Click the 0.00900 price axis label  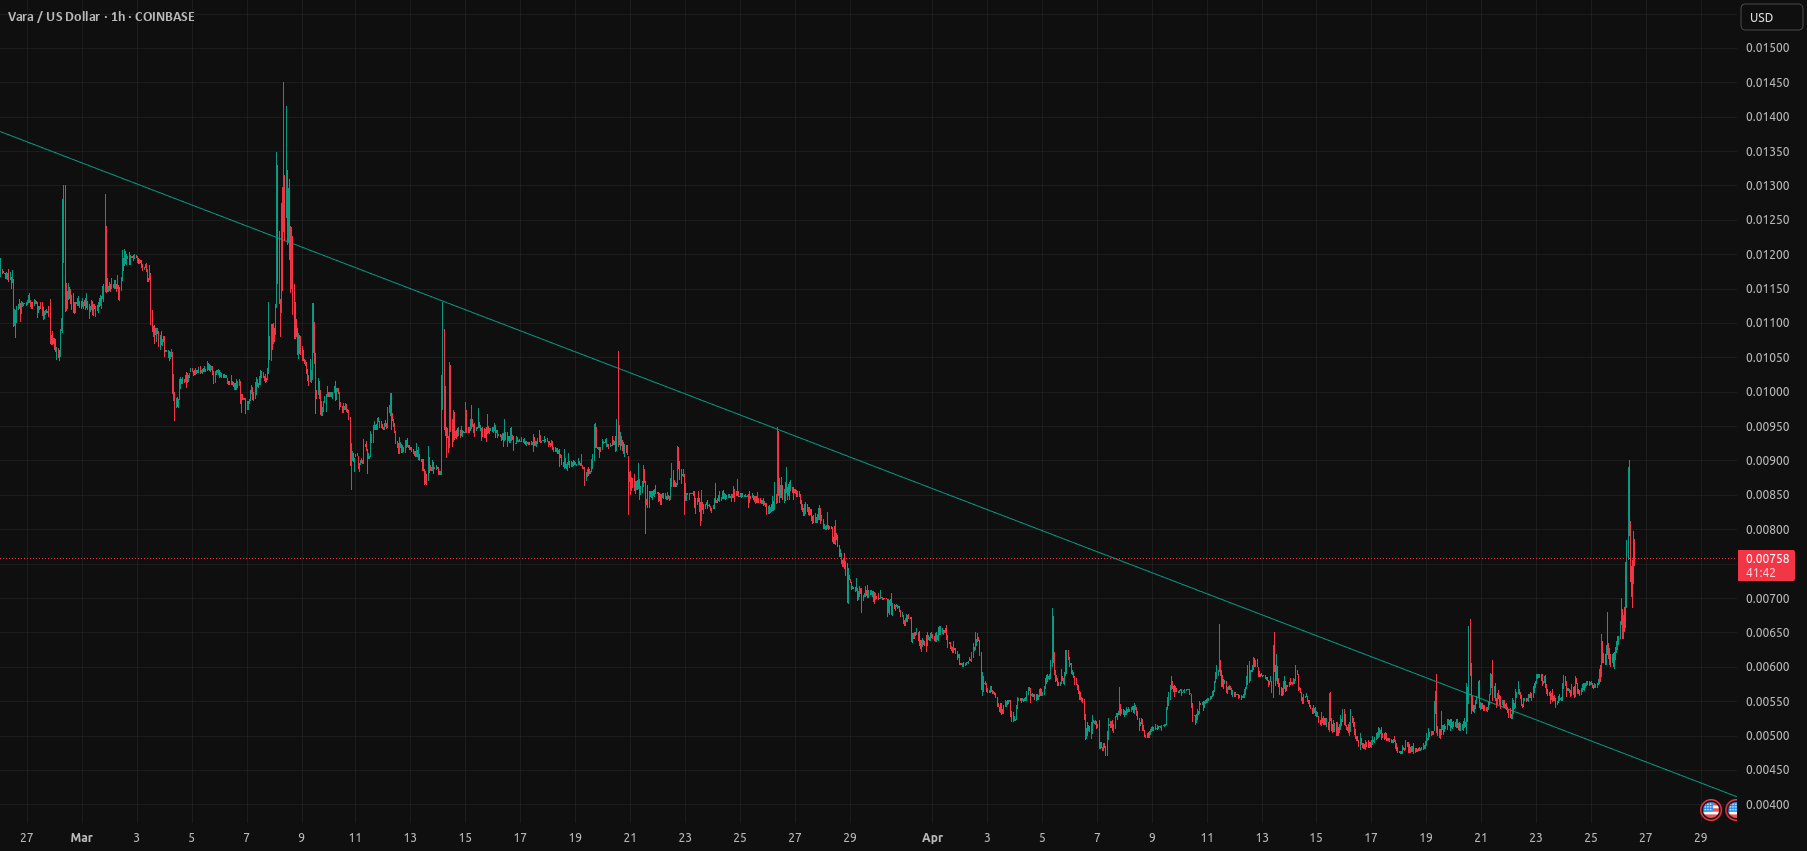(x=1767, y=461)
